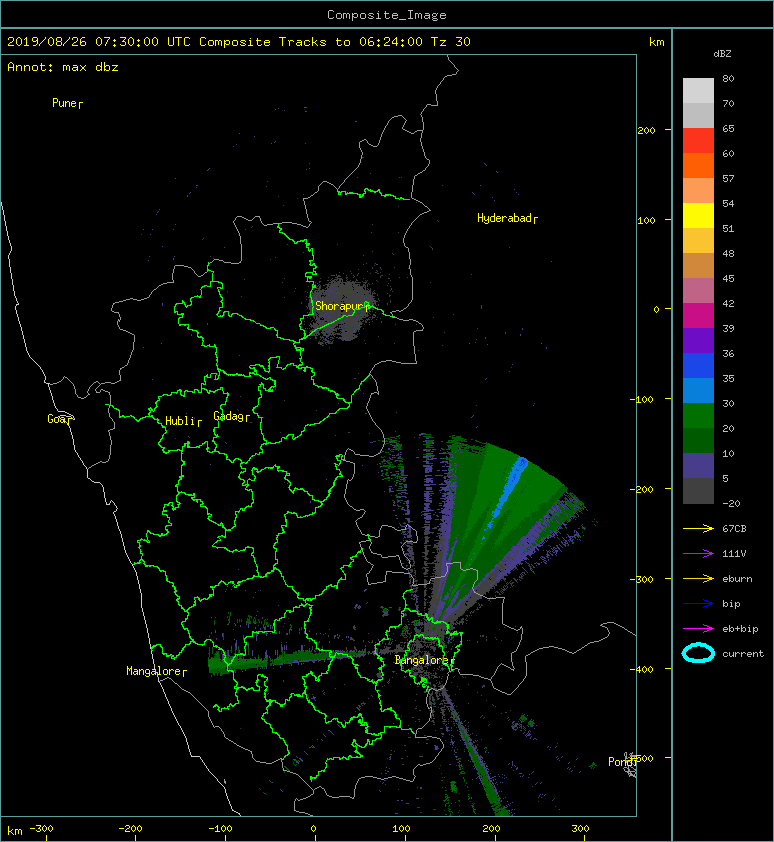774x842 pixels.
Task: Pick the light gray 80 dBZ swatch
Action: coord(698,90)
